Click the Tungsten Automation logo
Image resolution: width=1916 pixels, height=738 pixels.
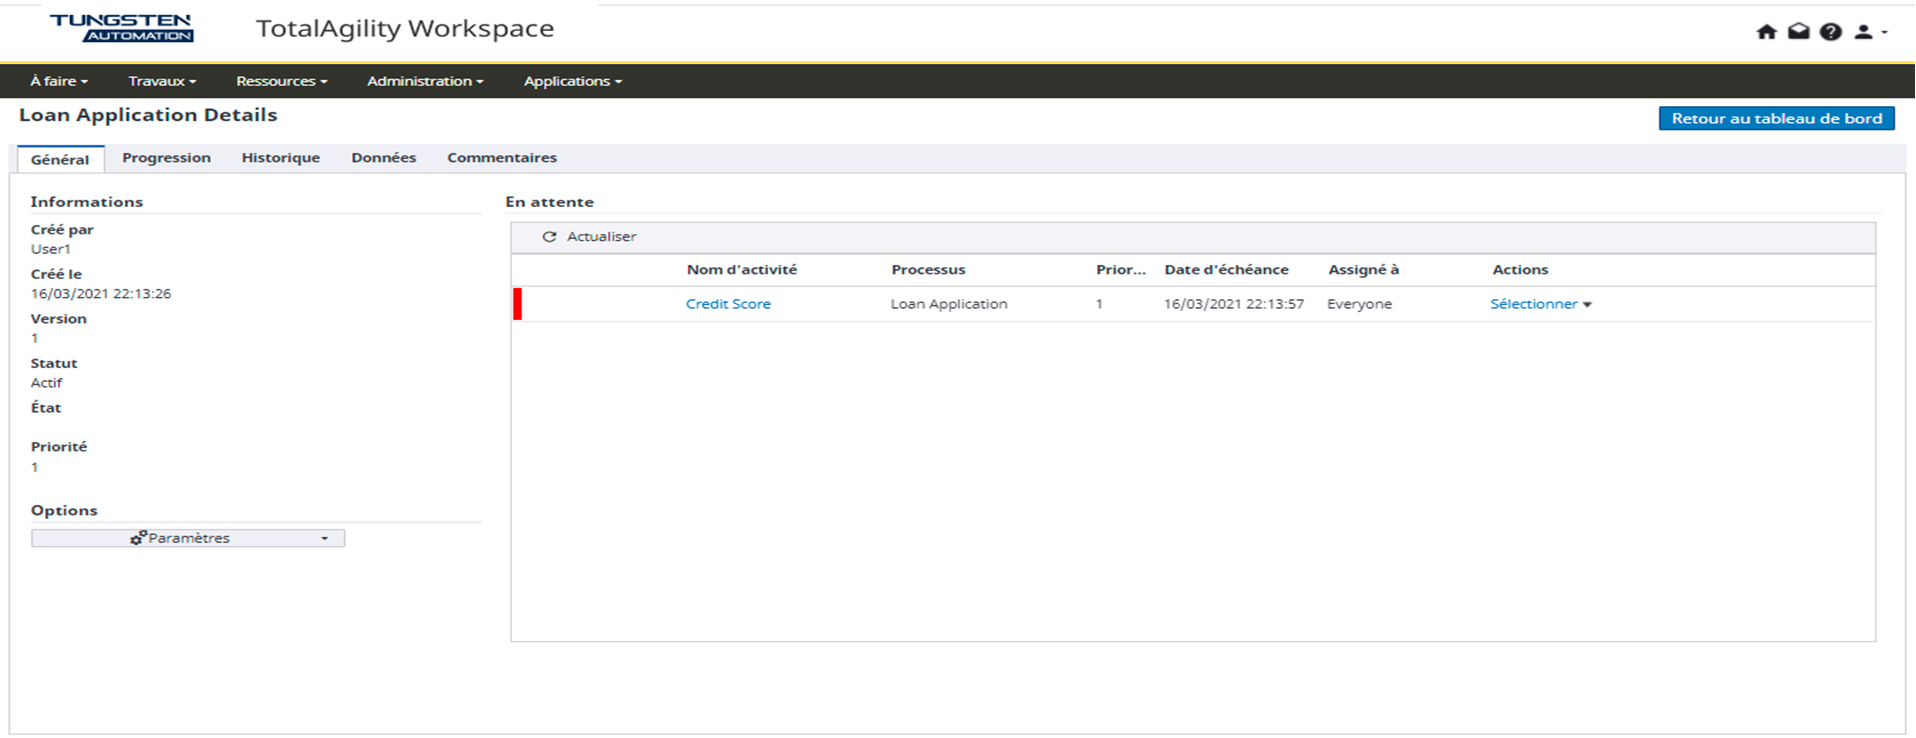point(121,28)
